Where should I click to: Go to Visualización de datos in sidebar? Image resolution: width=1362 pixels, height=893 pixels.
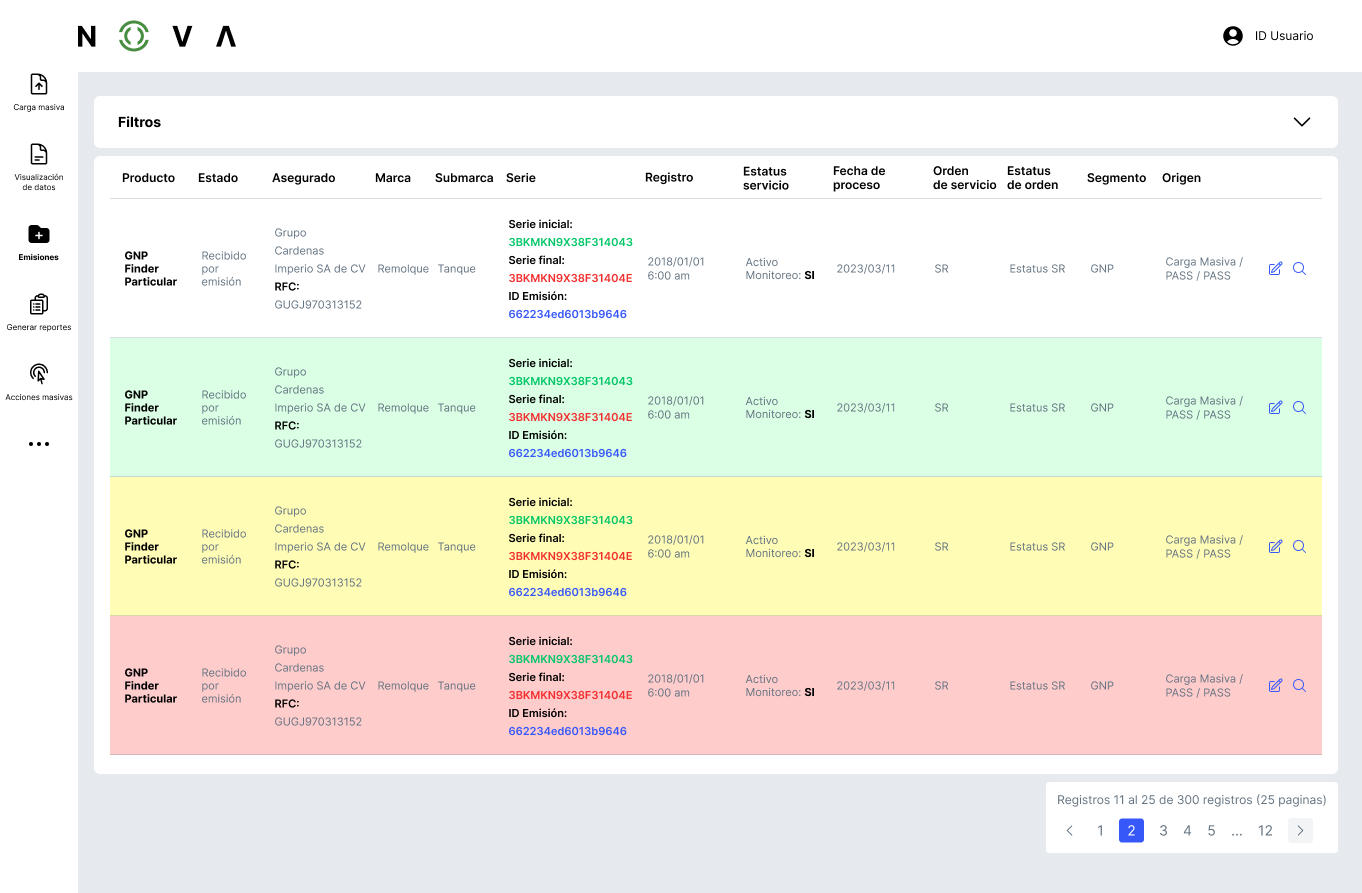(39, 166)
